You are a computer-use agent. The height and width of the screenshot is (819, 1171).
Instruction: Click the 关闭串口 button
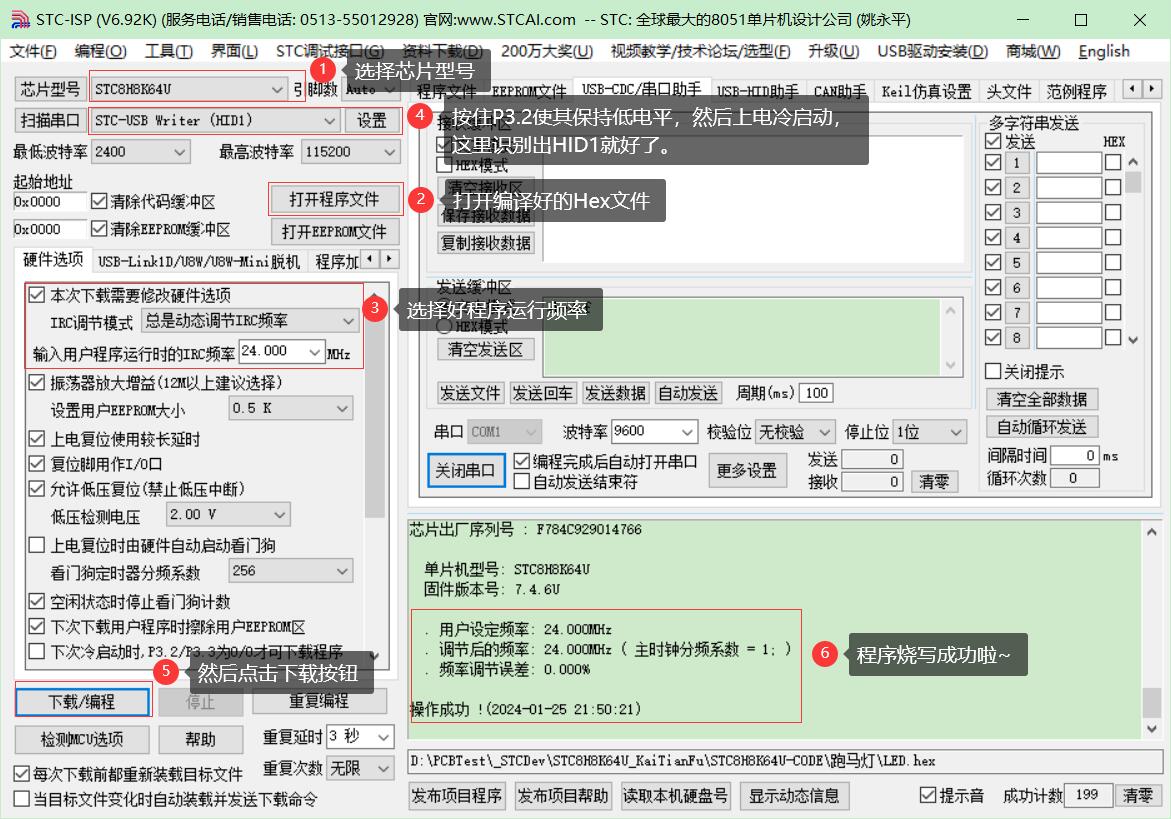click(465, 470)
